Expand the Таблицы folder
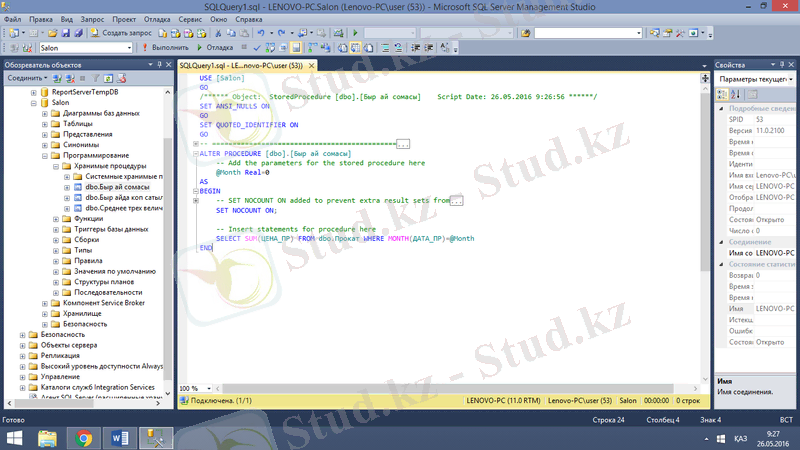 point(45,124)
